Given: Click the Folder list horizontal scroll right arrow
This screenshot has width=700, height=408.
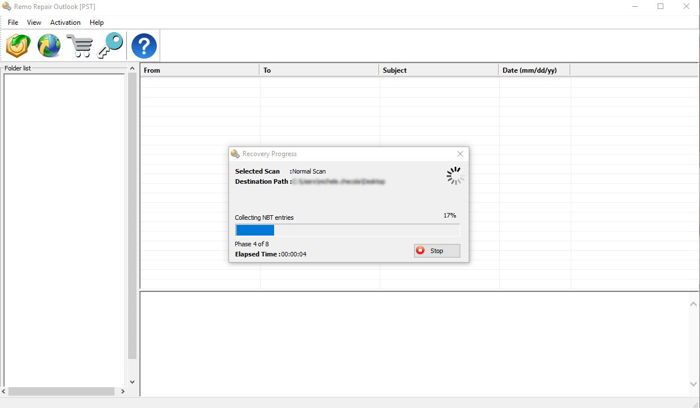Looking at the screenshot, I should pos(123,391).
